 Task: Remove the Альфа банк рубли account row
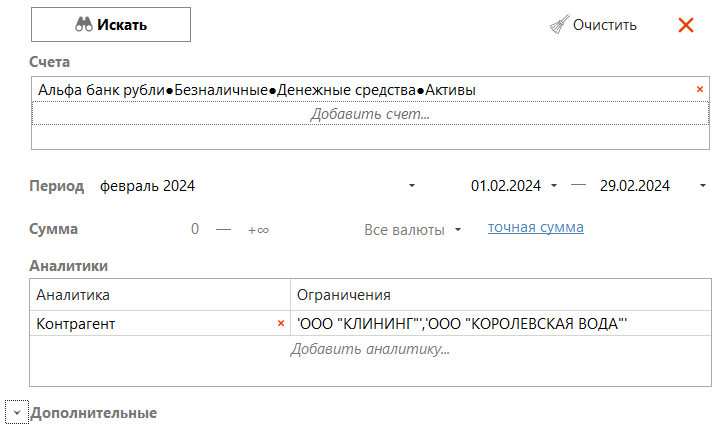pyautogui.click(x=700, y=90)
